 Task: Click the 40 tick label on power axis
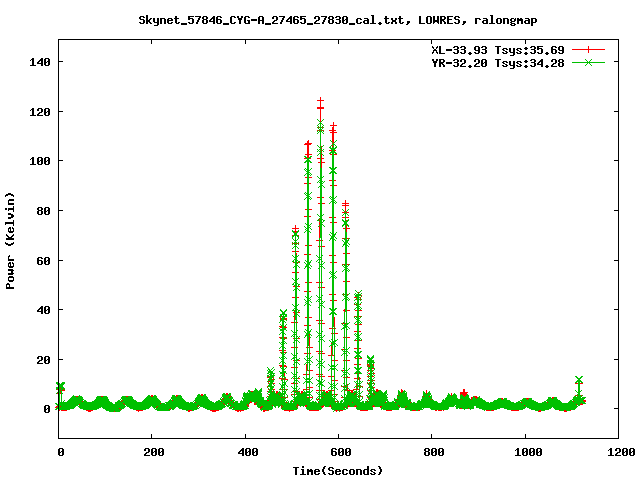(43, 310)
